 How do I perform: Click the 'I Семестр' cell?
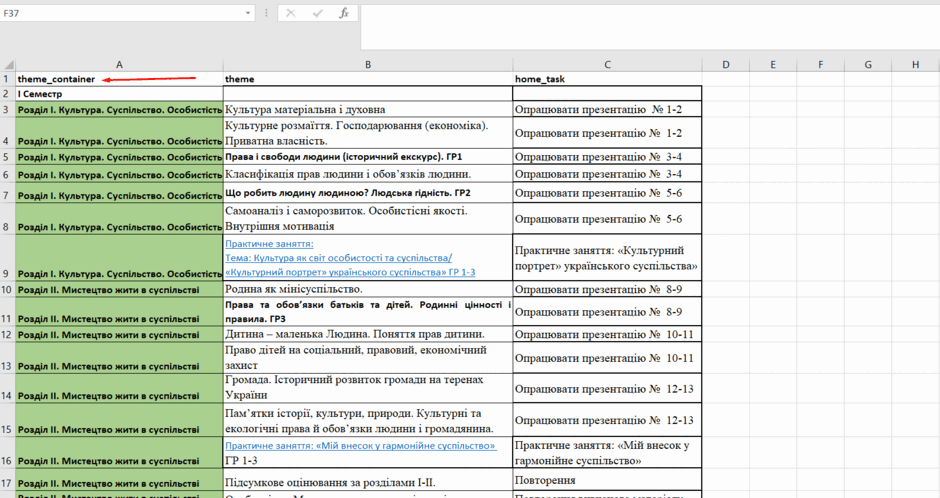[119, 93]
